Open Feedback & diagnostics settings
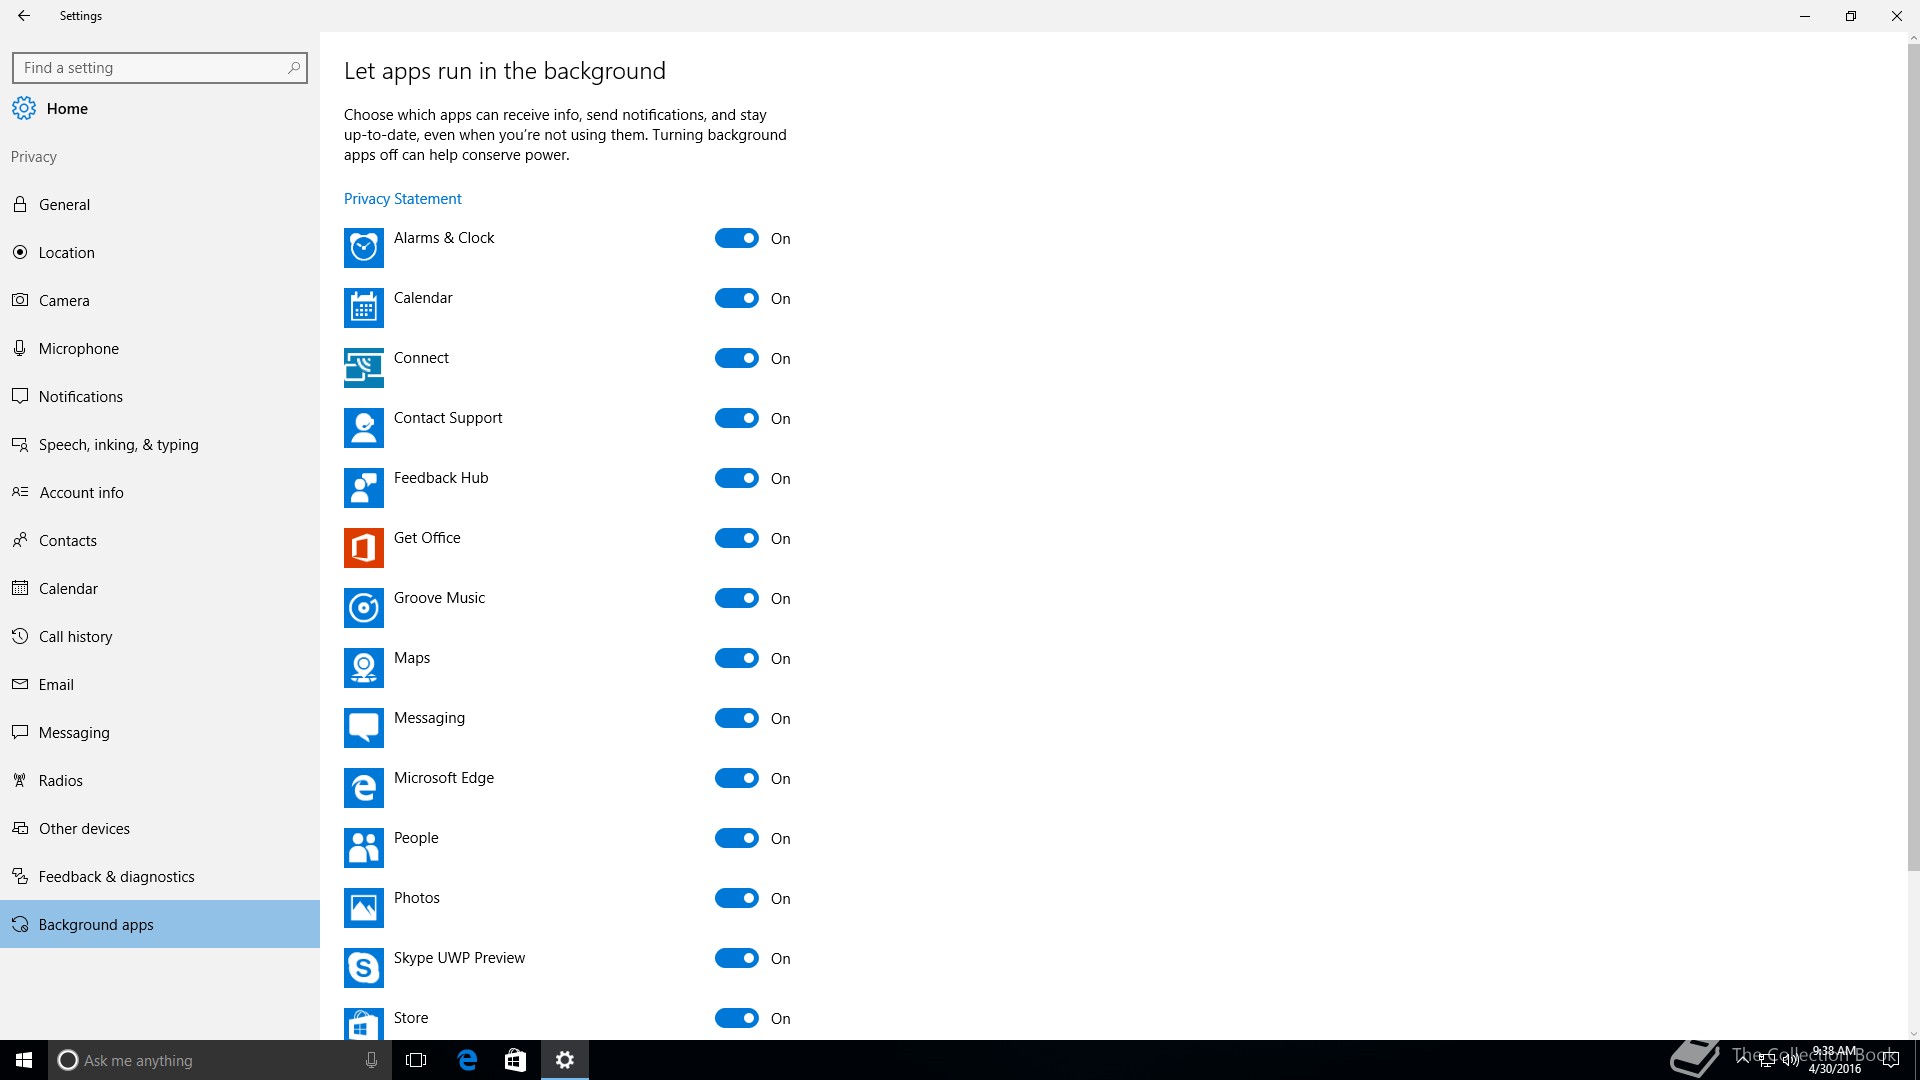 [x=160, y=876]
